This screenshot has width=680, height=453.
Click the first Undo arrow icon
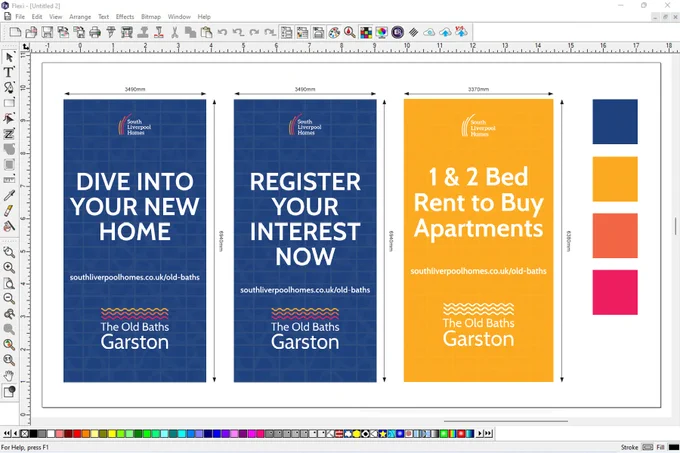pos(222,32)
